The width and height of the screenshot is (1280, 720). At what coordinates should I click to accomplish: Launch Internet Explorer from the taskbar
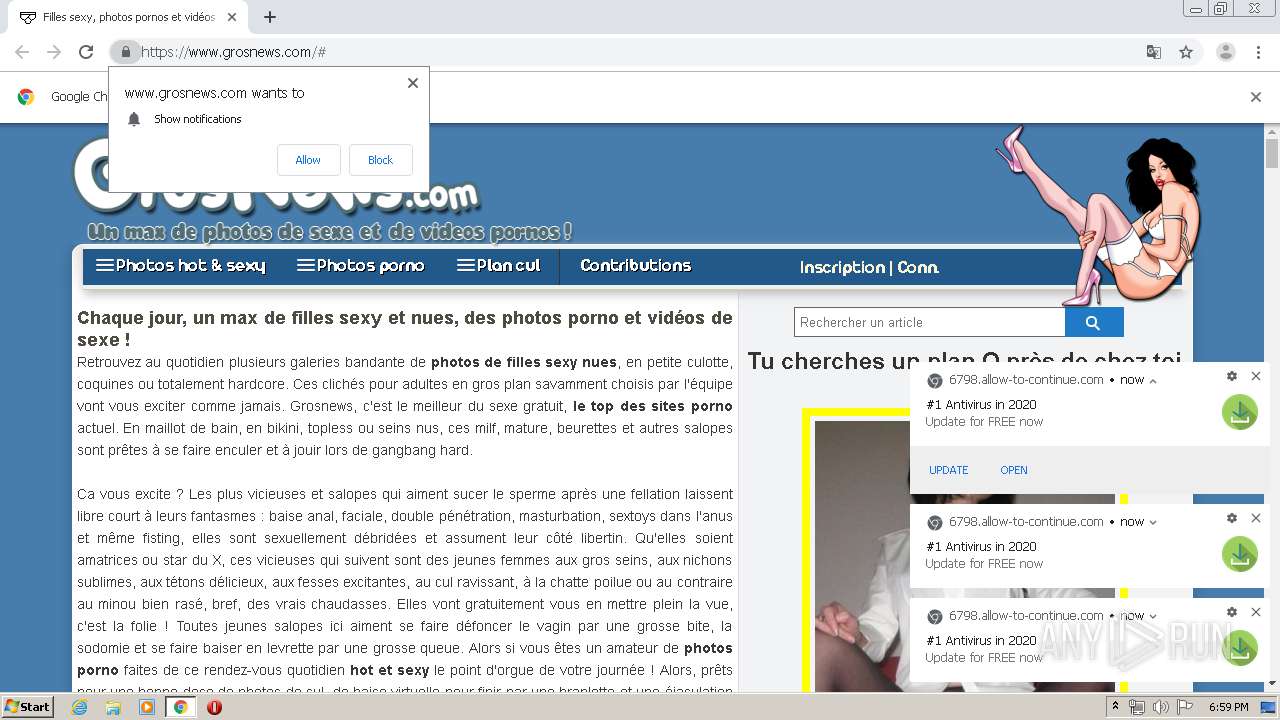(80, 707)
